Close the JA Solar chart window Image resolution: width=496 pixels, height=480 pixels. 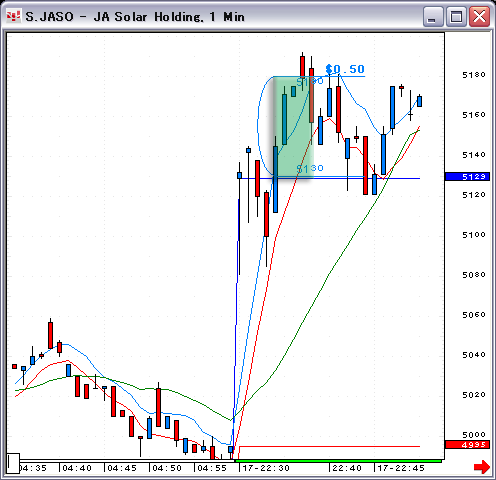480,17
